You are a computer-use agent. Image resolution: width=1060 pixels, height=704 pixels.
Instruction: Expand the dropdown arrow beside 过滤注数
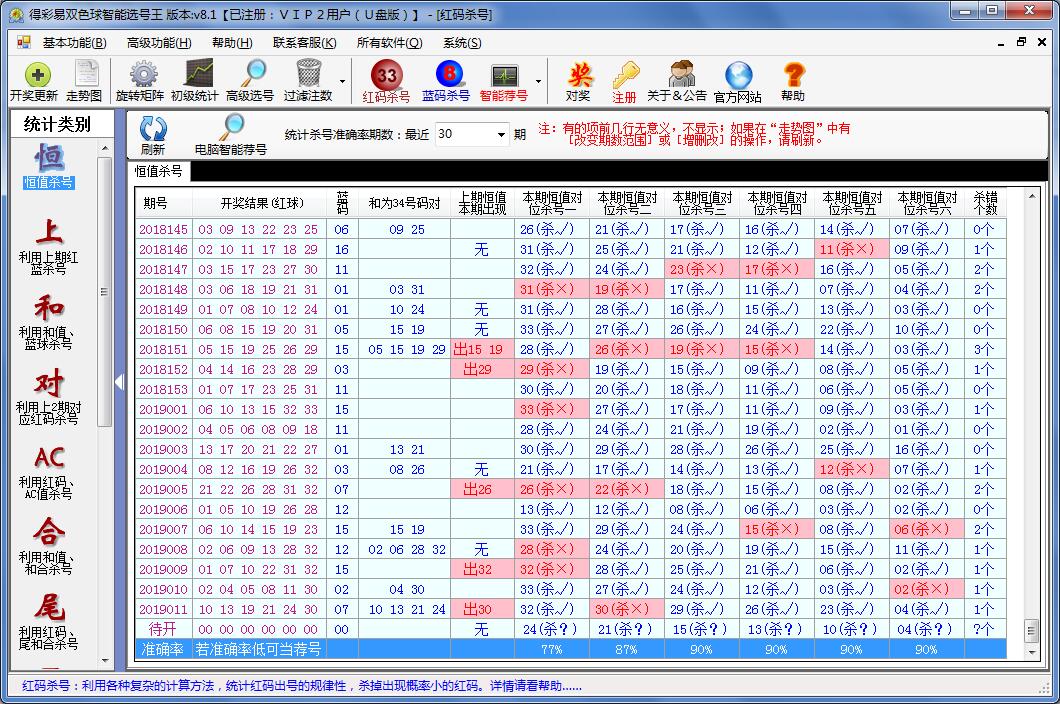340,80
